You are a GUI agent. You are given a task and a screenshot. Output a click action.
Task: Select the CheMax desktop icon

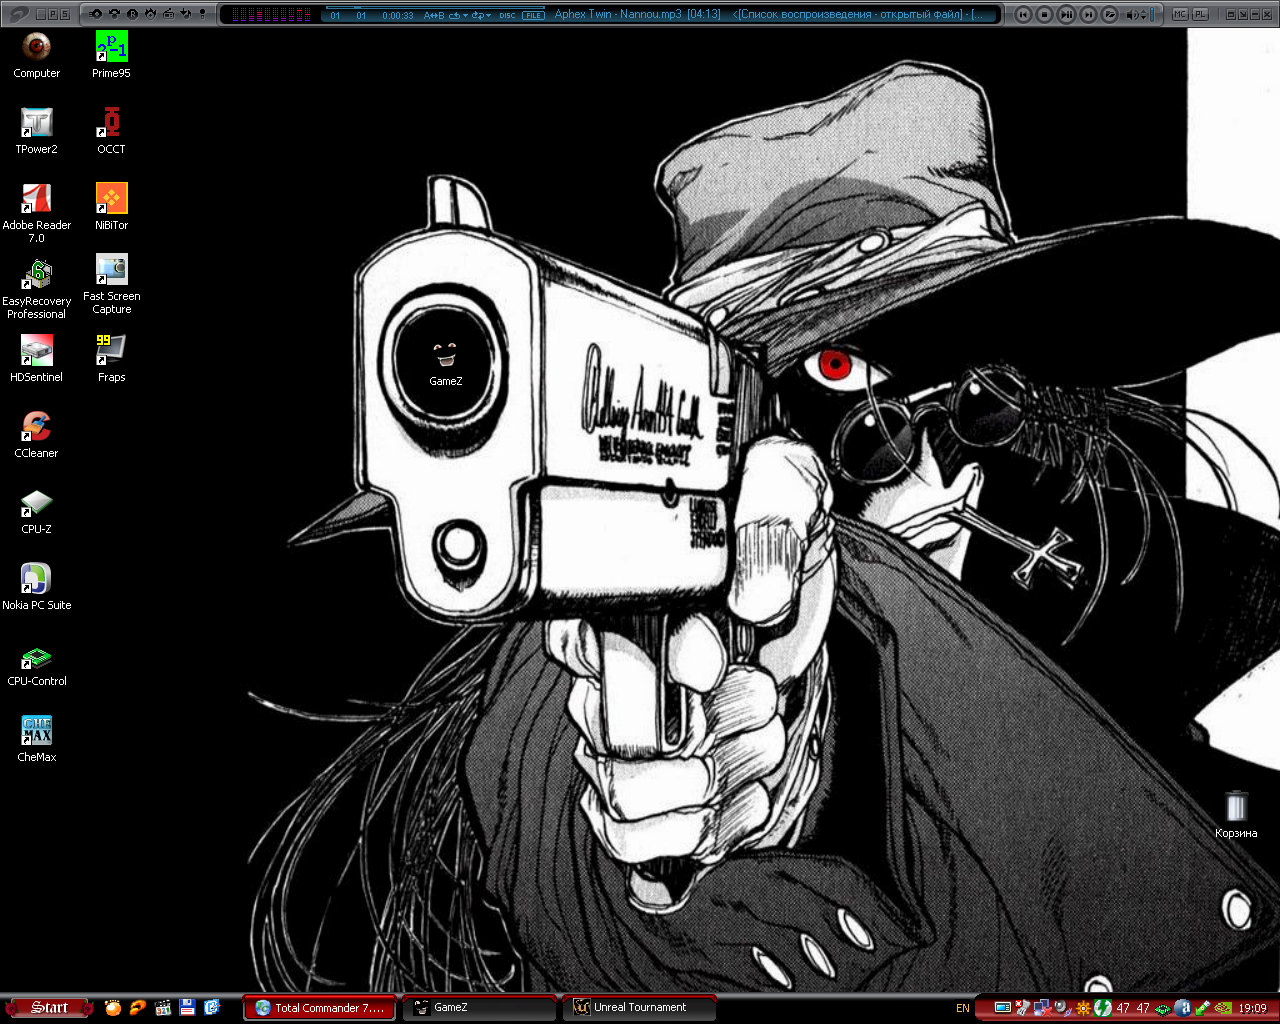tap(37, 739)
